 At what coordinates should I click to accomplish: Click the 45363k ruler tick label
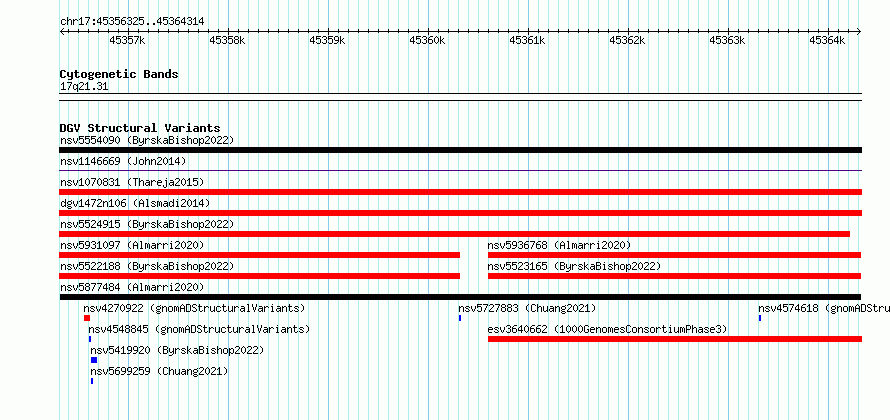pyautogui.click(x=727, y=40)
